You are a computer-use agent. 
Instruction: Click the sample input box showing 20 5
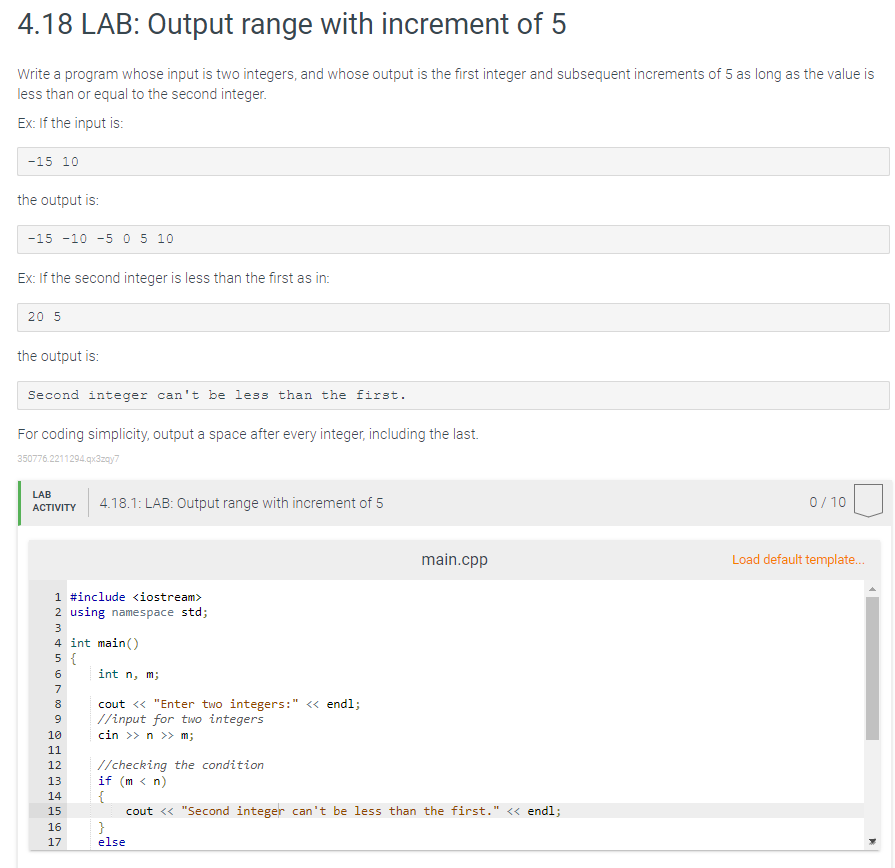(x=453, y=317)
